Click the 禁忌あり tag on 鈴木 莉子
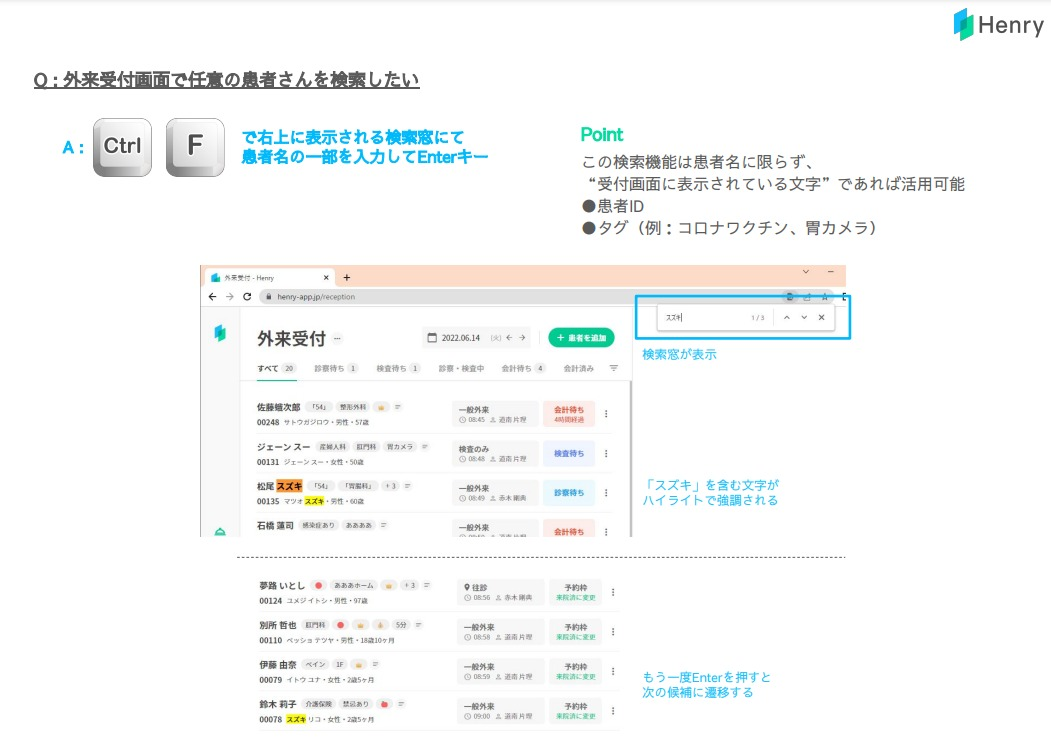1051x741 pixels. pyautogui.click(x=355, y=704)
